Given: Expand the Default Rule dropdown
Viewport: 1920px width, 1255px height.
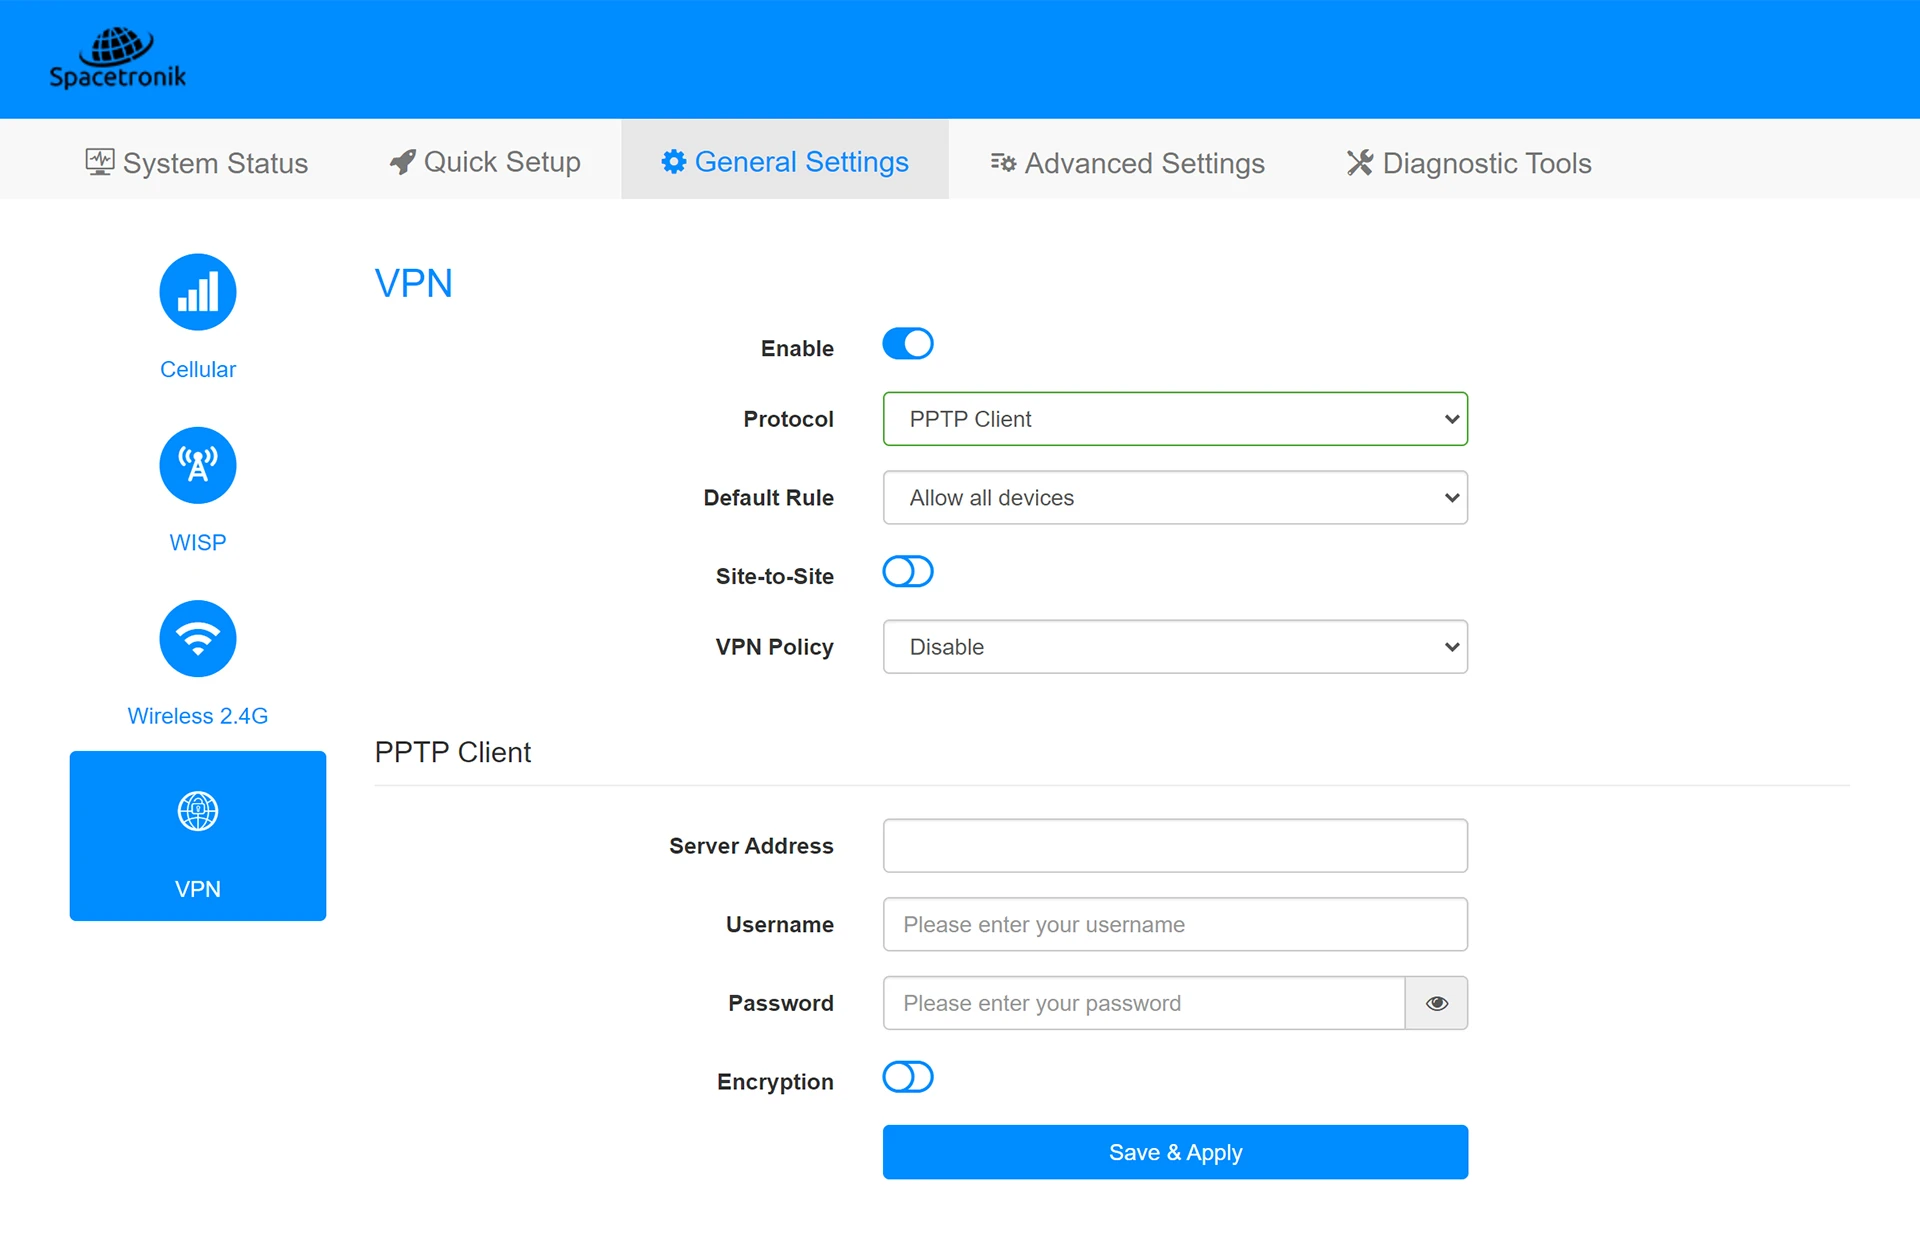Looking at the screenshot, I should tap(1175, 498).
